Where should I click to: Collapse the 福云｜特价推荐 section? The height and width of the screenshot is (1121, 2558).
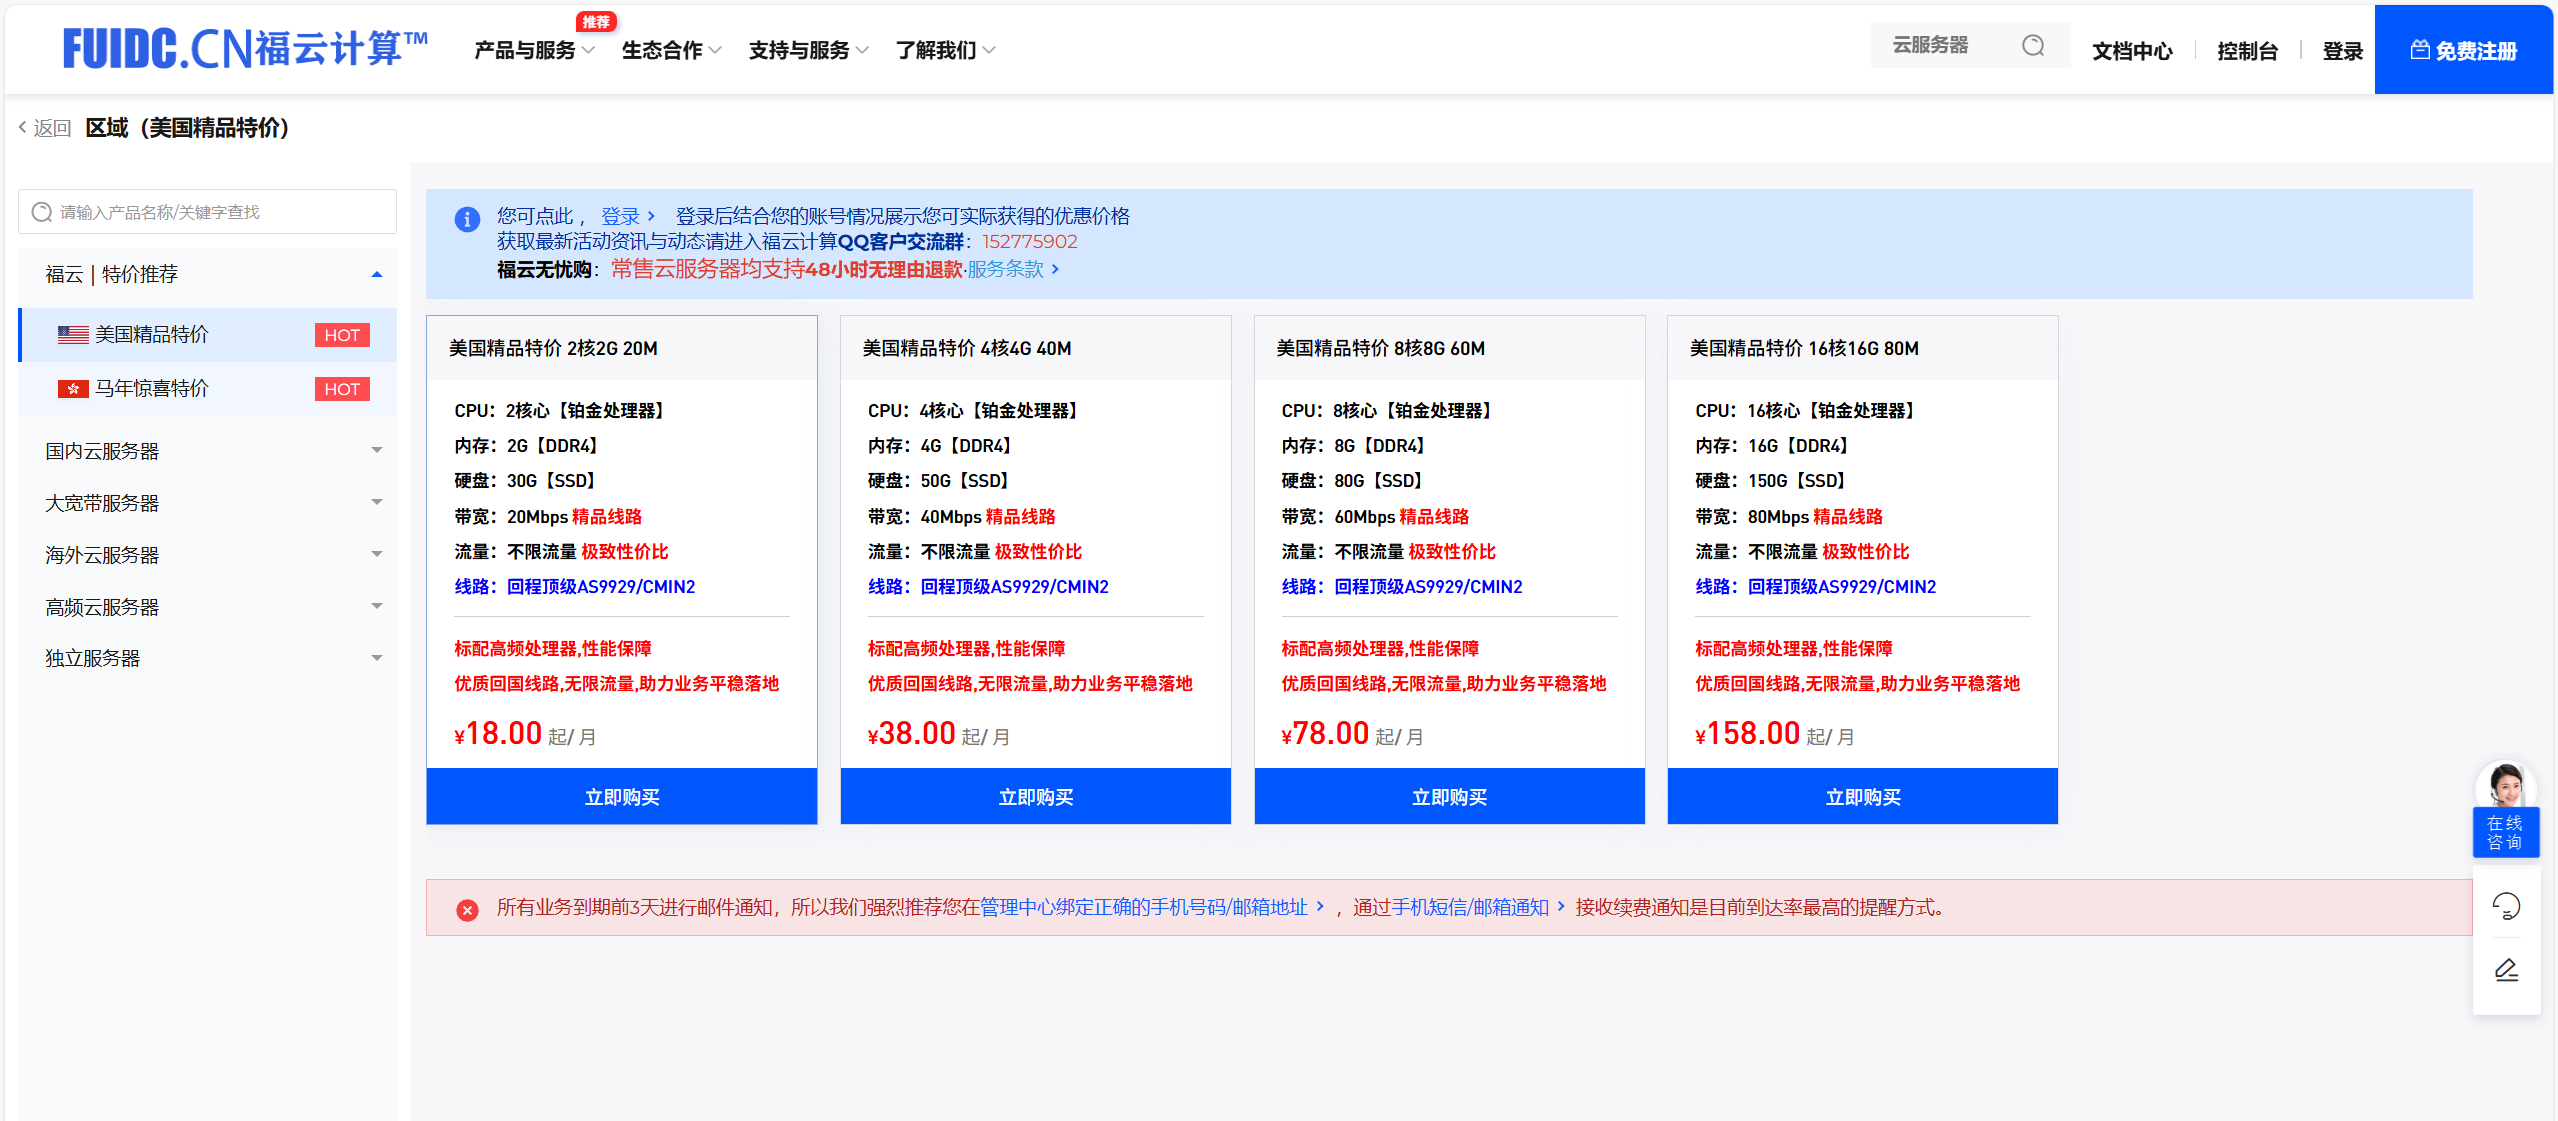[x=377, y=273]
